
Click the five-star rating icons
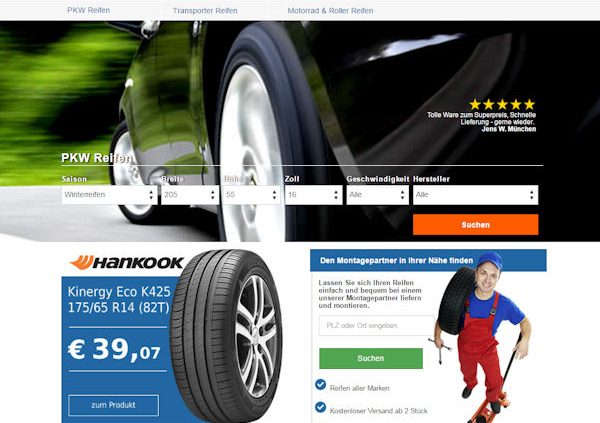point(502,104)
